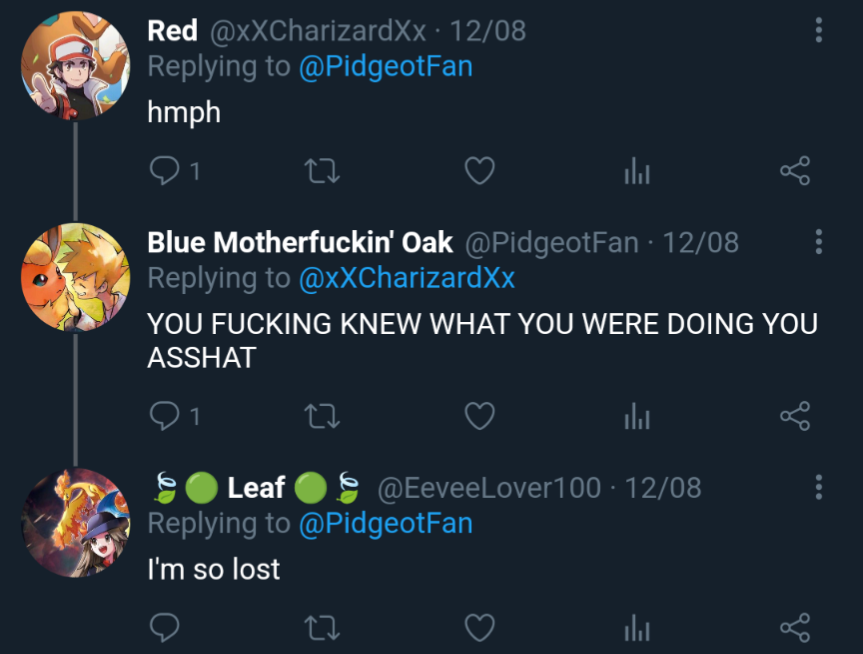
Task: Share Blue Oak's ASSHAT tweet
Action: pos(795,415)
